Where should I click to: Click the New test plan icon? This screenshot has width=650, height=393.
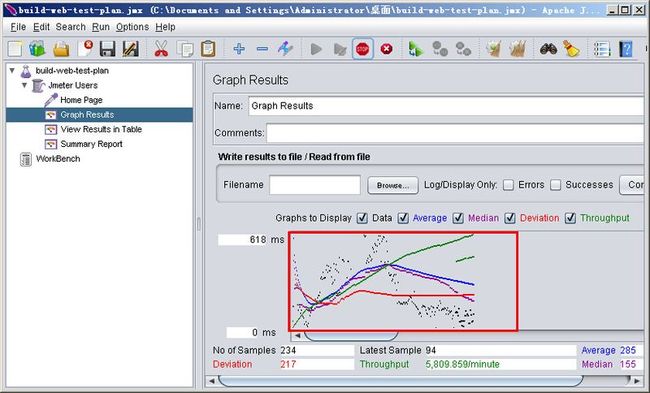coord(15,49)
